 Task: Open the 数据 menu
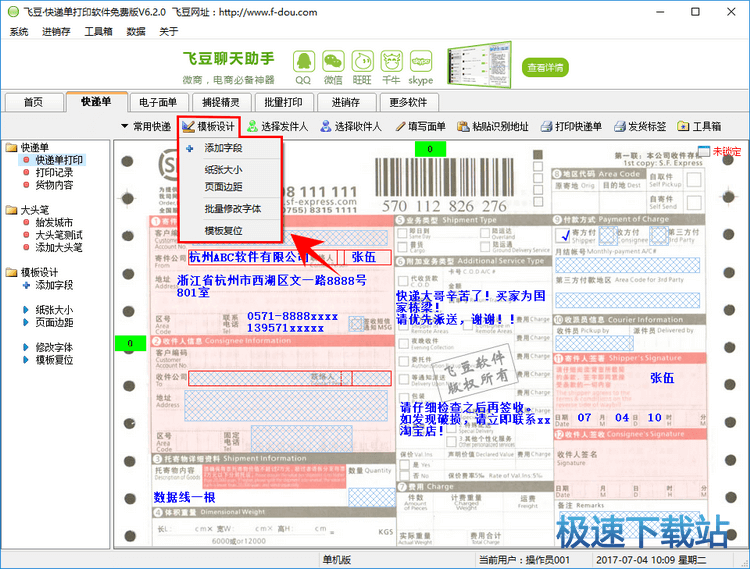(x=136, y=32)
